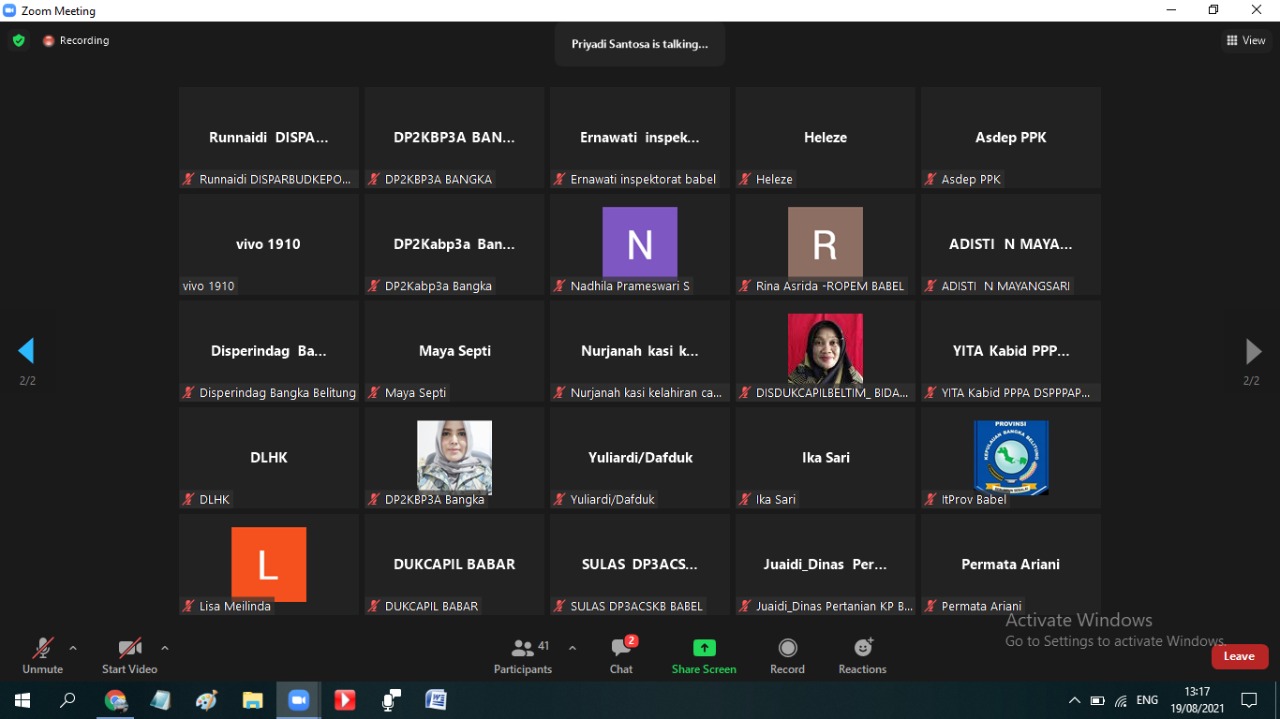Expand video options arrow beside Start Video
Screen dimensions: 1280x719
(165, 648)
